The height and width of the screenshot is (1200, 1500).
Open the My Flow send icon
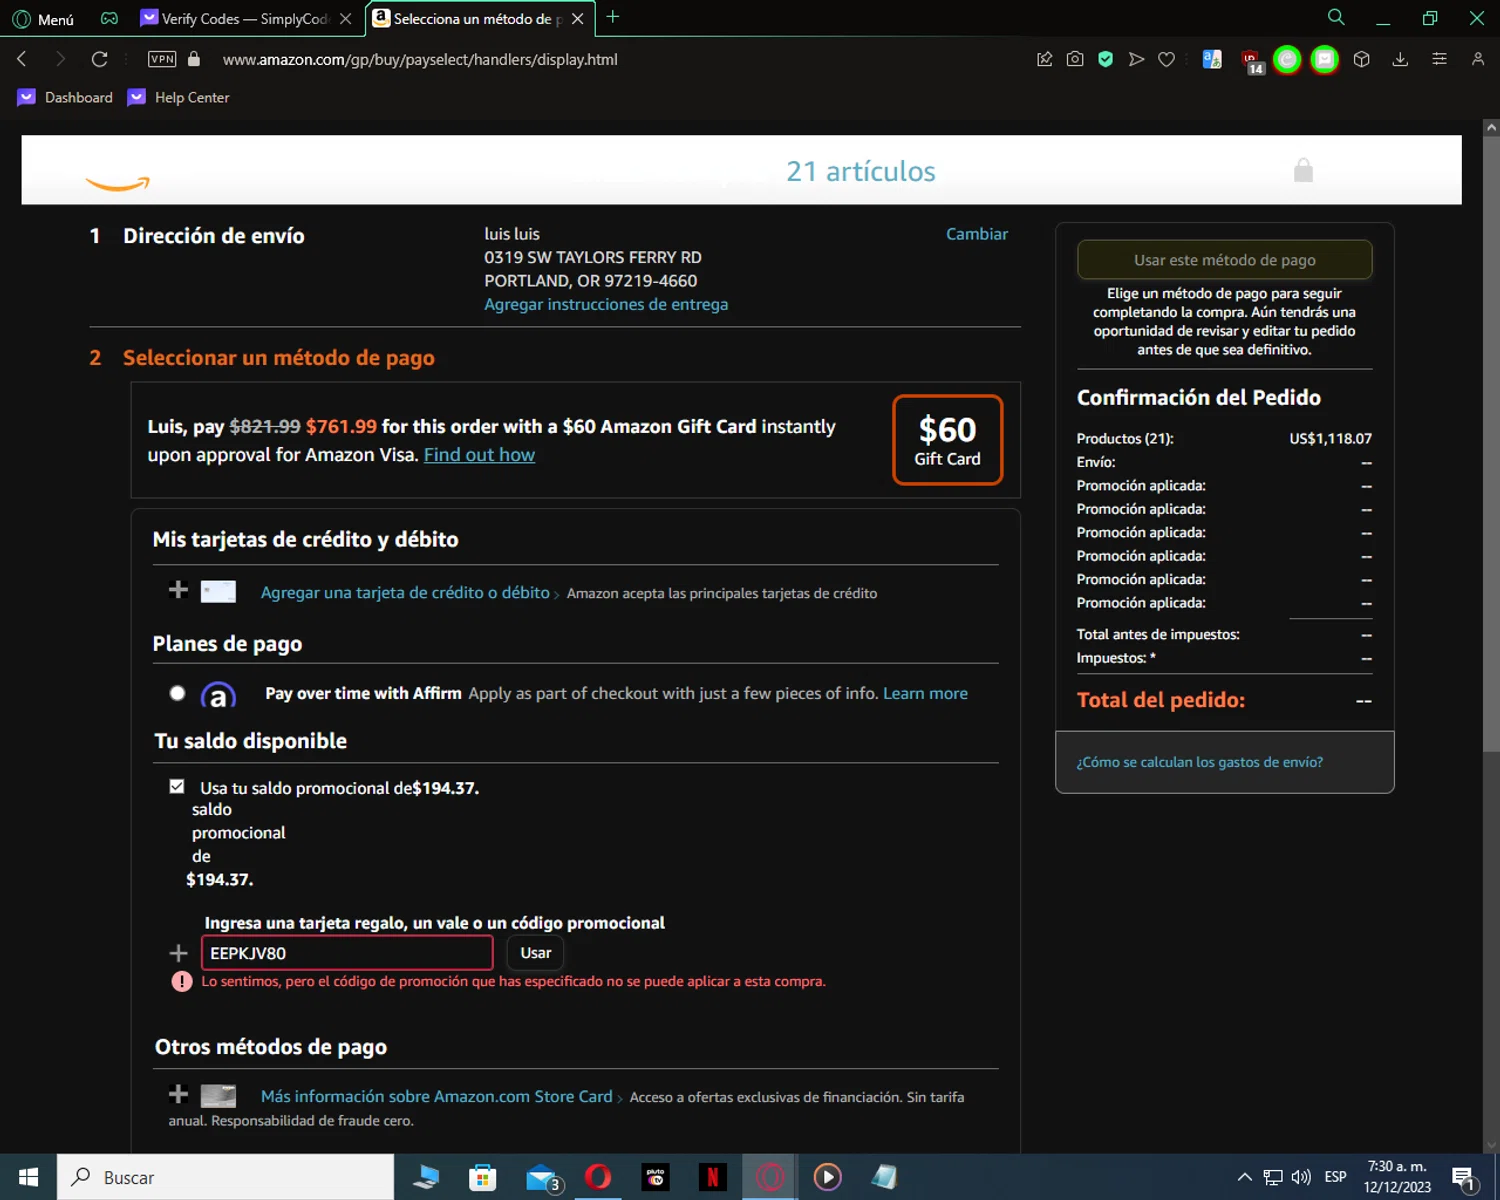click(x=1136, y=59)
